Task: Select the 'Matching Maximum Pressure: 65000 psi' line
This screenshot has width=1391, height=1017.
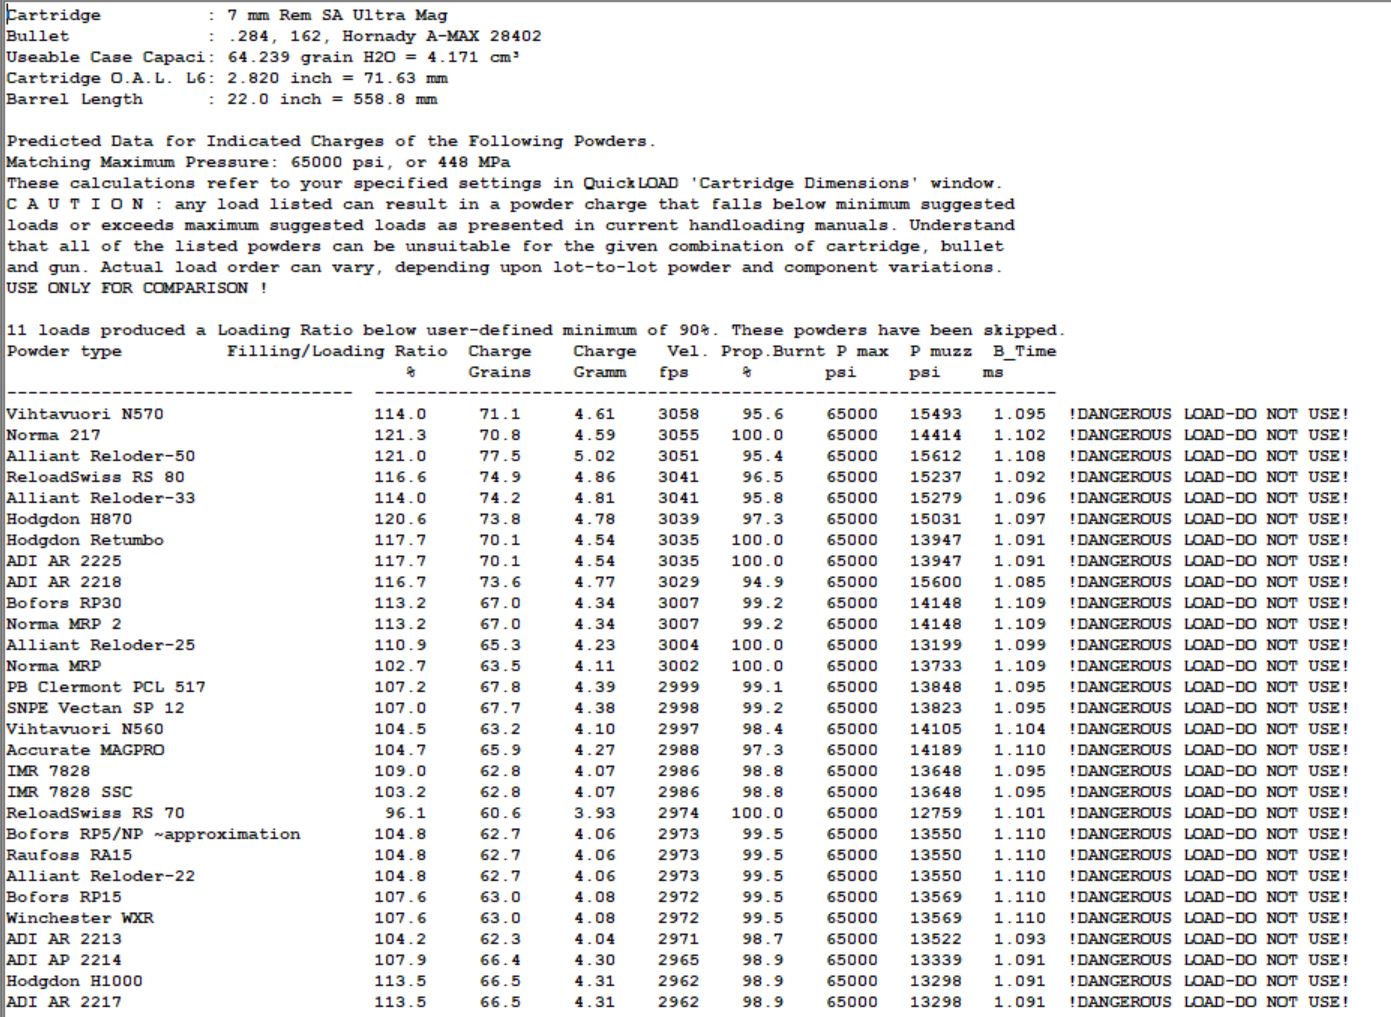Action: pos(258,162)
